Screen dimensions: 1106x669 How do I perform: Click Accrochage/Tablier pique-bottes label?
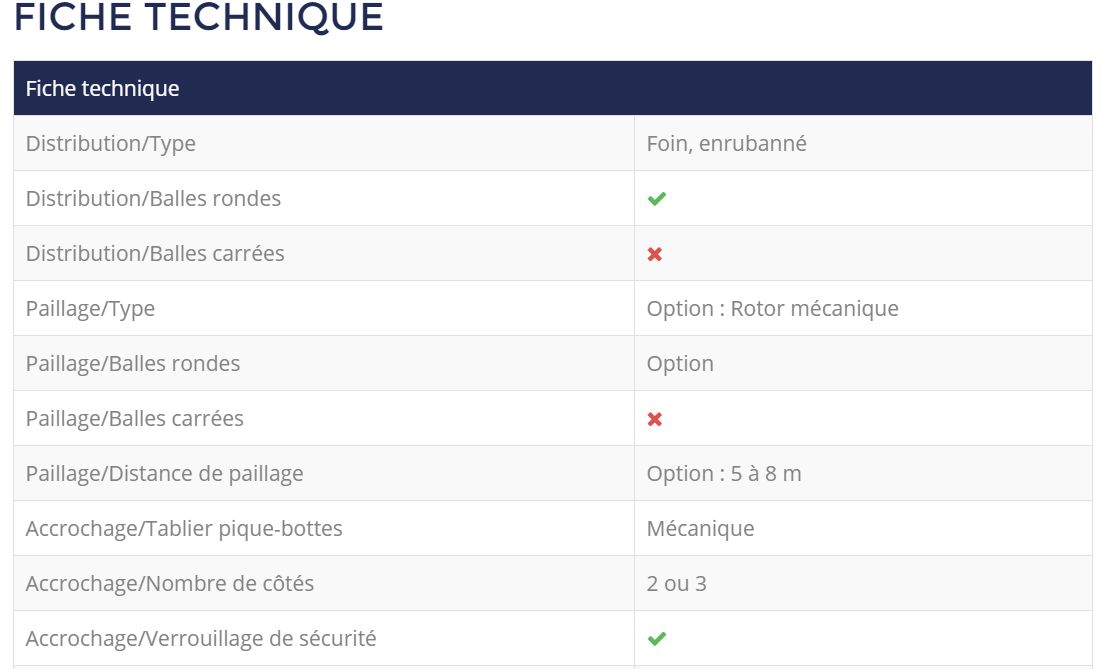coord(184,529)
